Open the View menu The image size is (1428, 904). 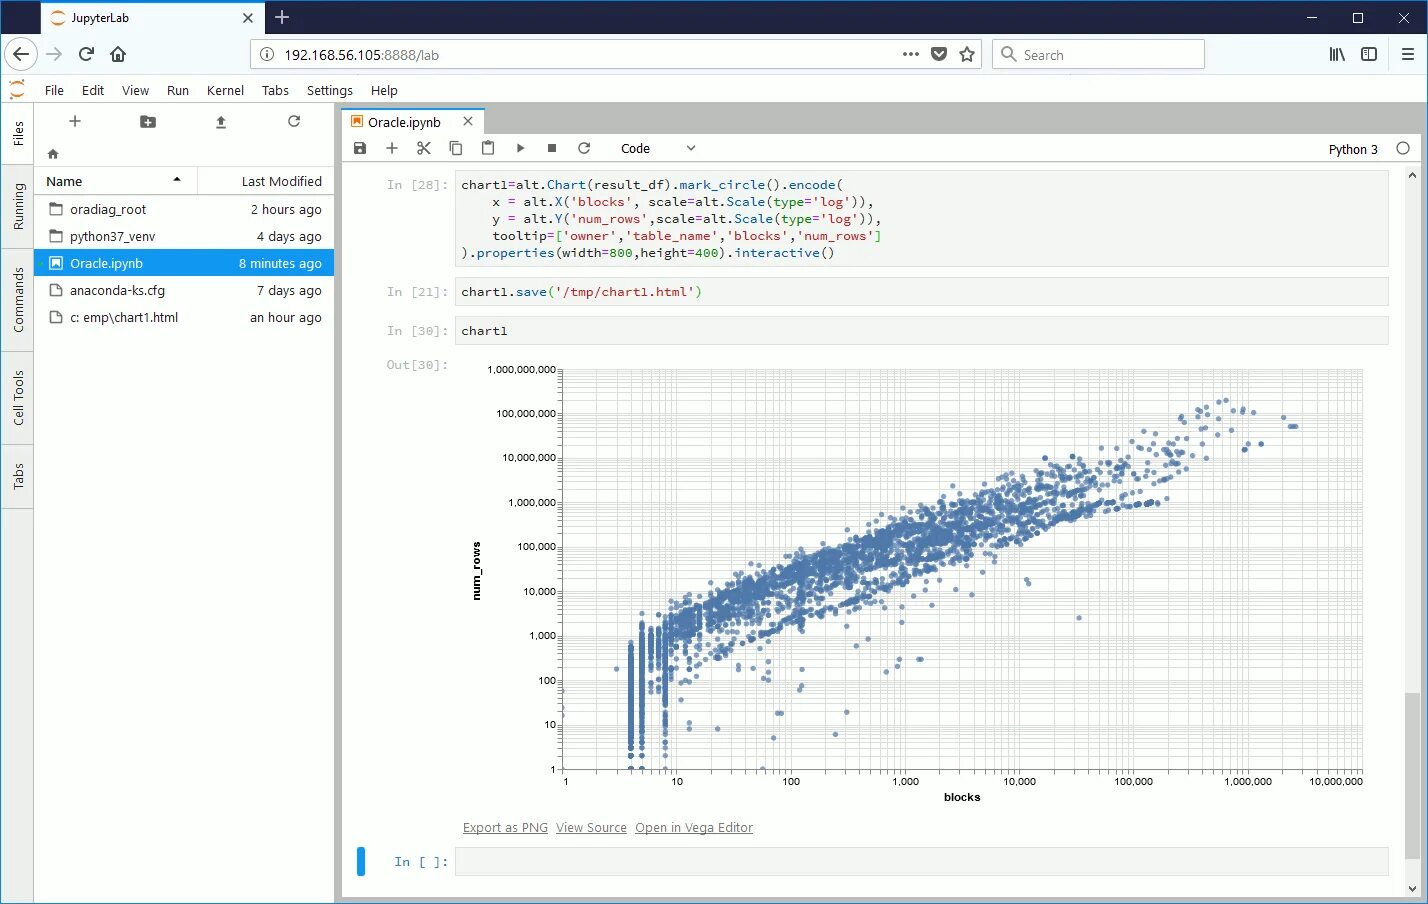click(135, 90)
